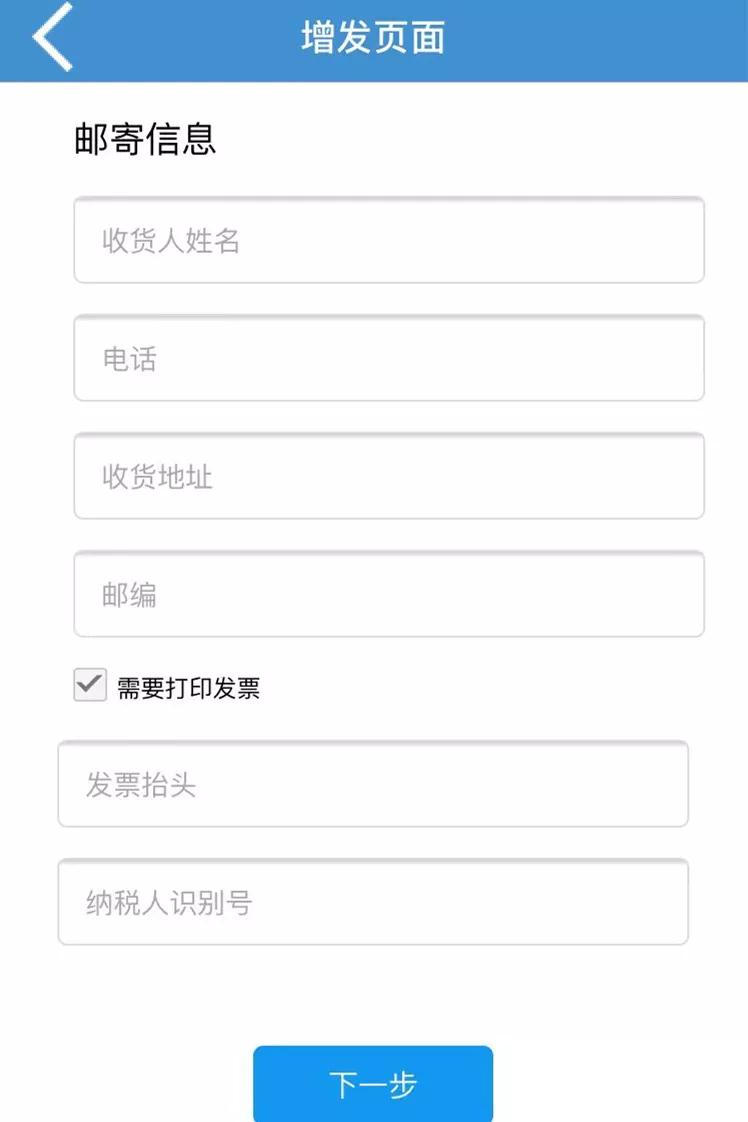Tap the 收货人姓名 placeholder text
Image resolution: width=748 pixels, height=1122 pixels.
tap(170, 241)
